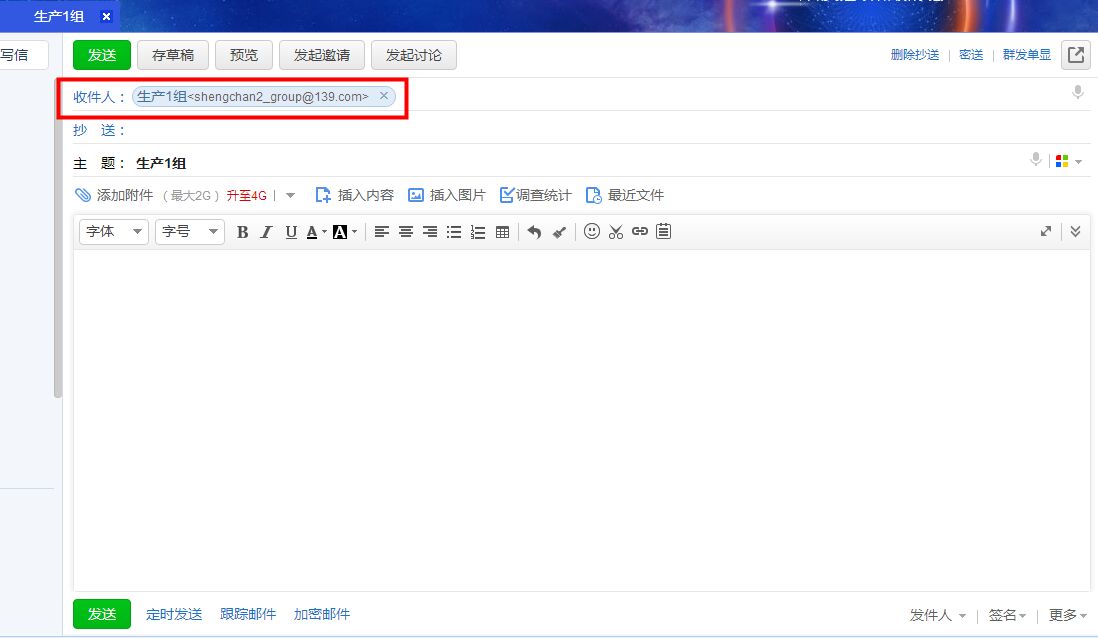Toggle italic text formatting
This screenshot has width=1098, height=638.
[x=266, y=232]
